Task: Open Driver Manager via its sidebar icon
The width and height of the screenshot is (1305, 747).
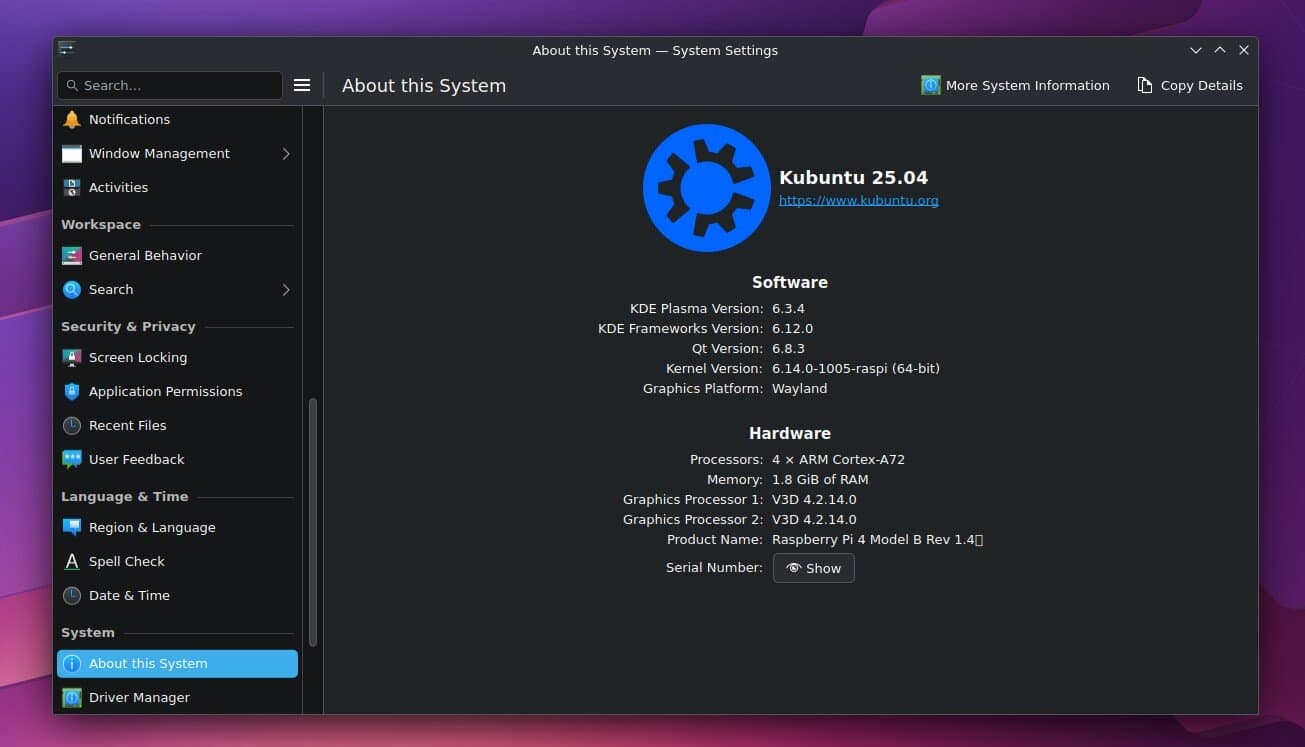Action: pos(71,697)
